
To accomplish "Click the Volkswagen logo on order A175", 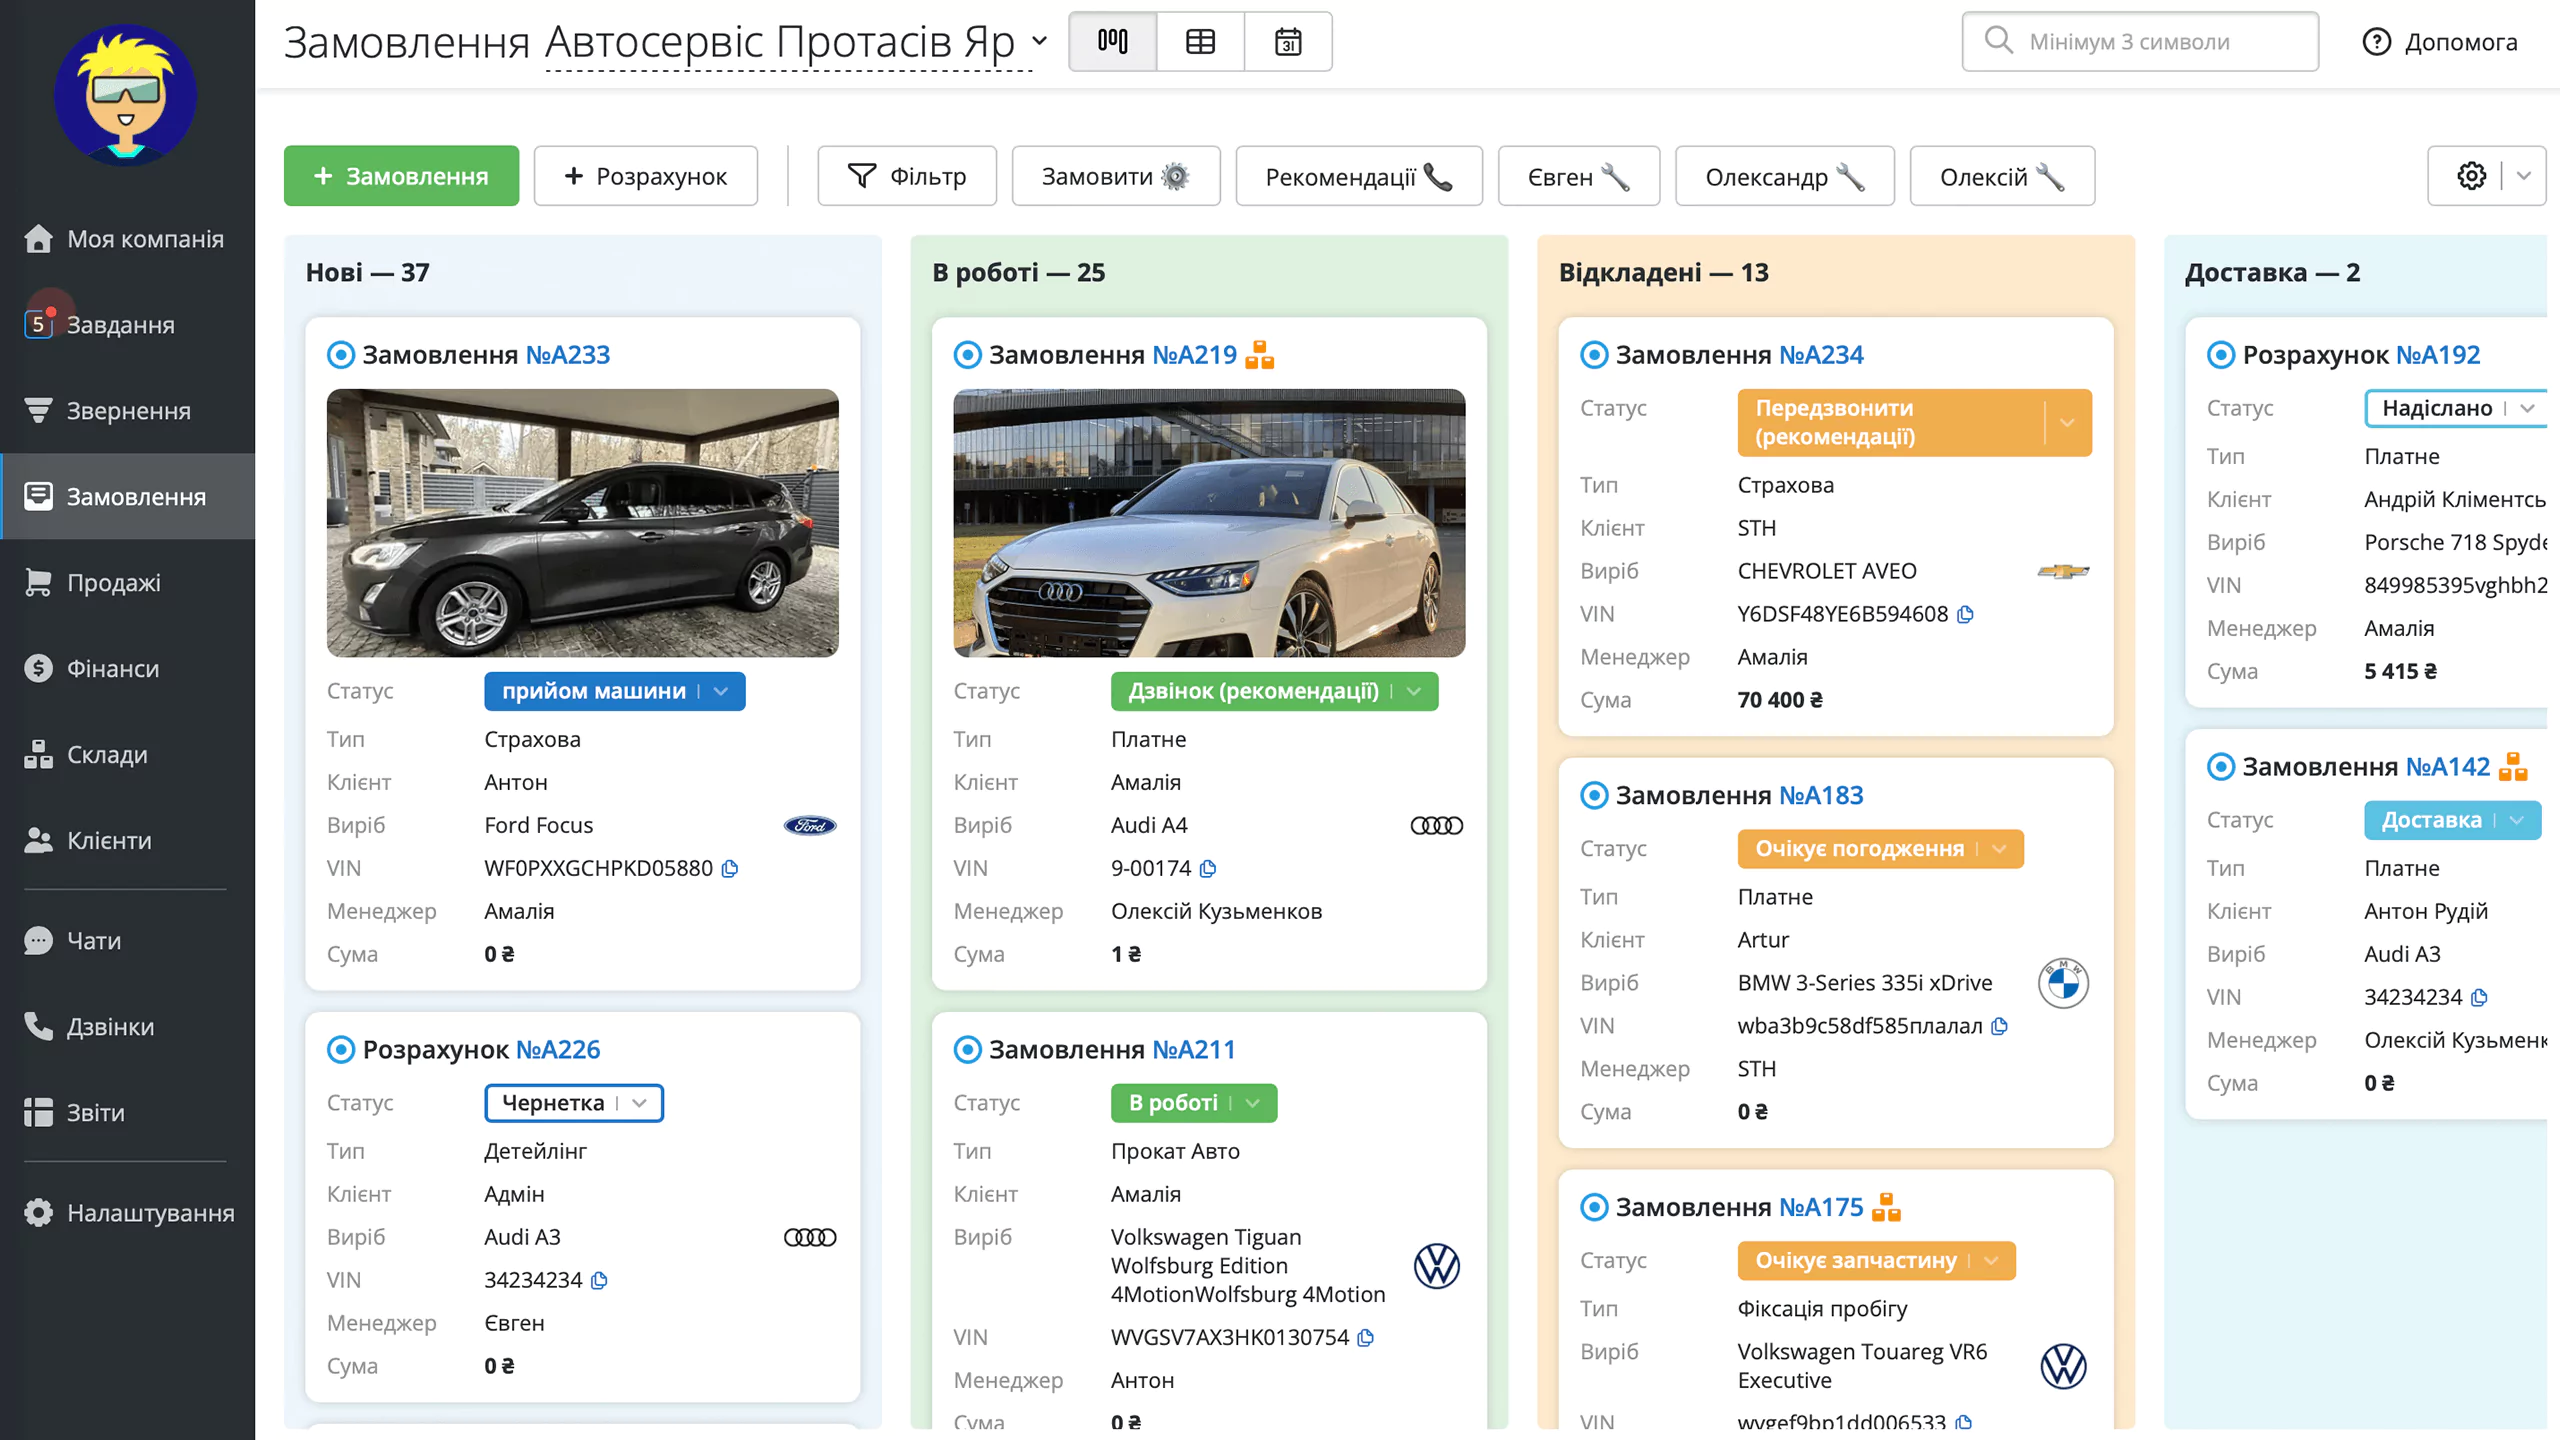I will click(2063, 1366).
